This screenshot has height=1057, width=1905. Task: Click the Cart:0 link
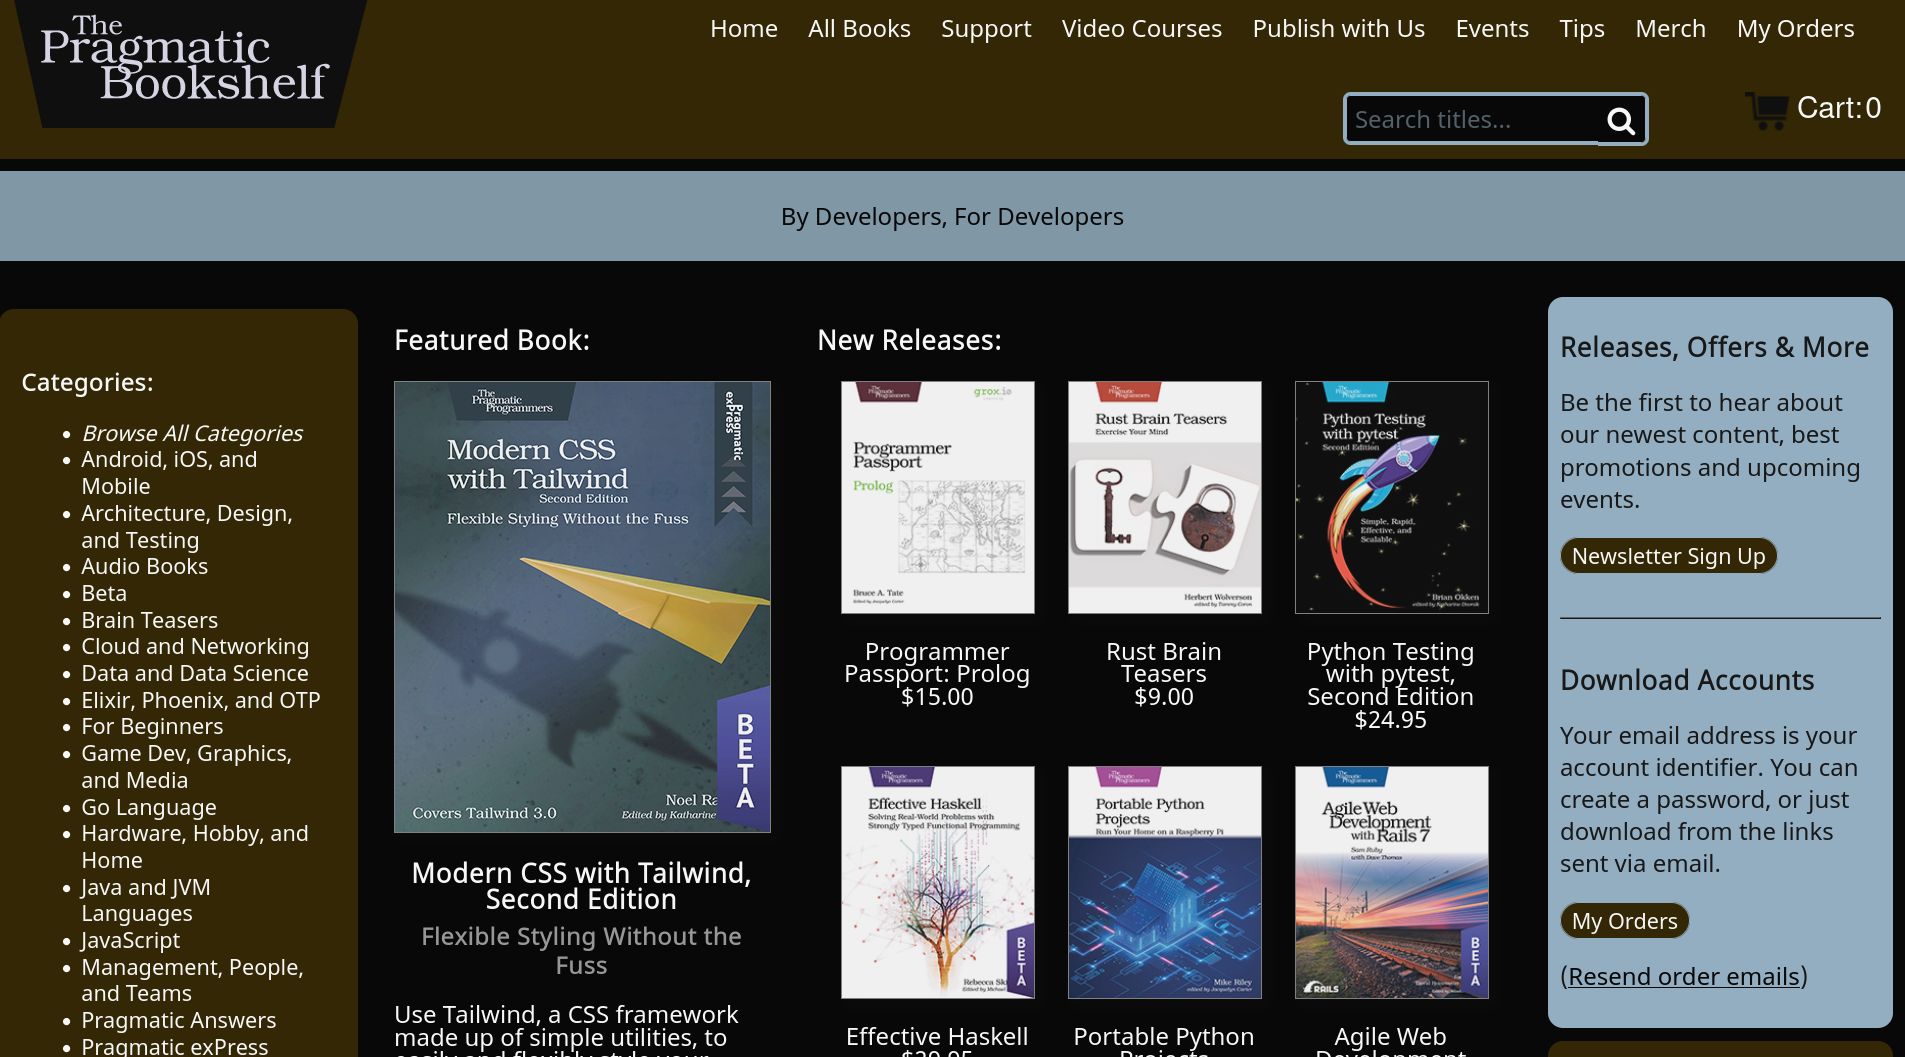[x=1838, y=108]
